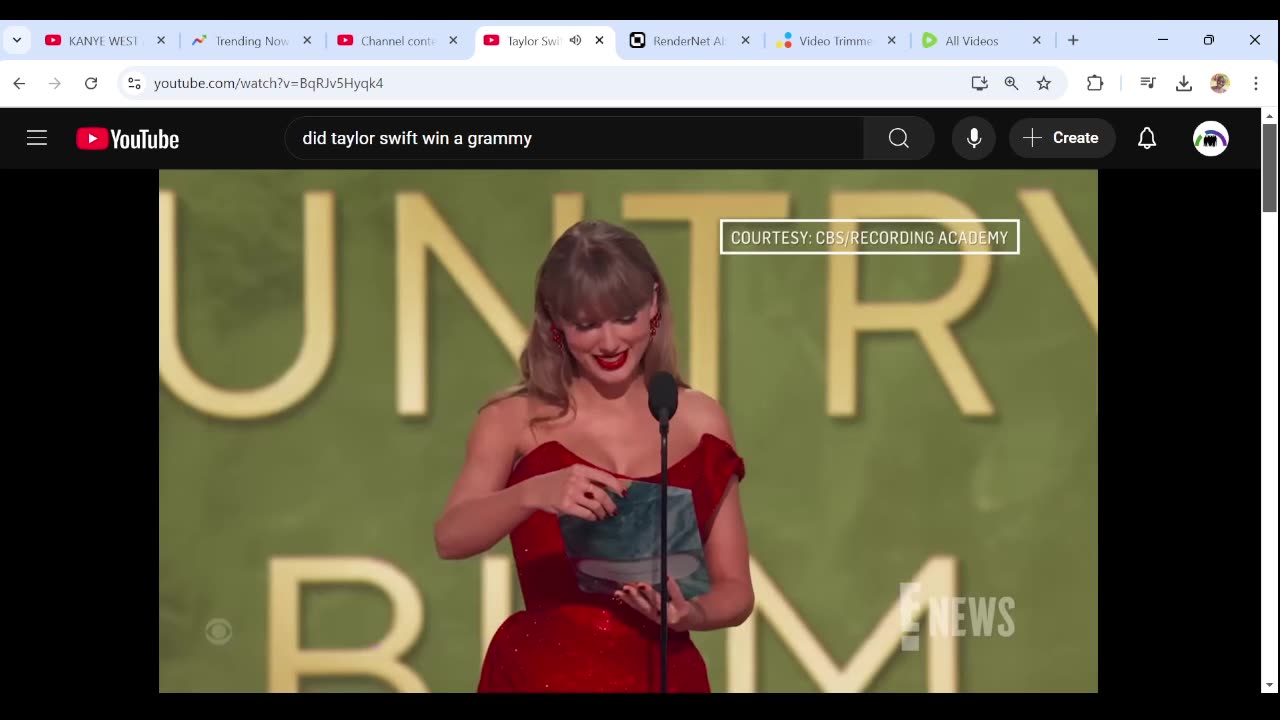
Task: Click the browser back arrow
Action: coord(19,83)
